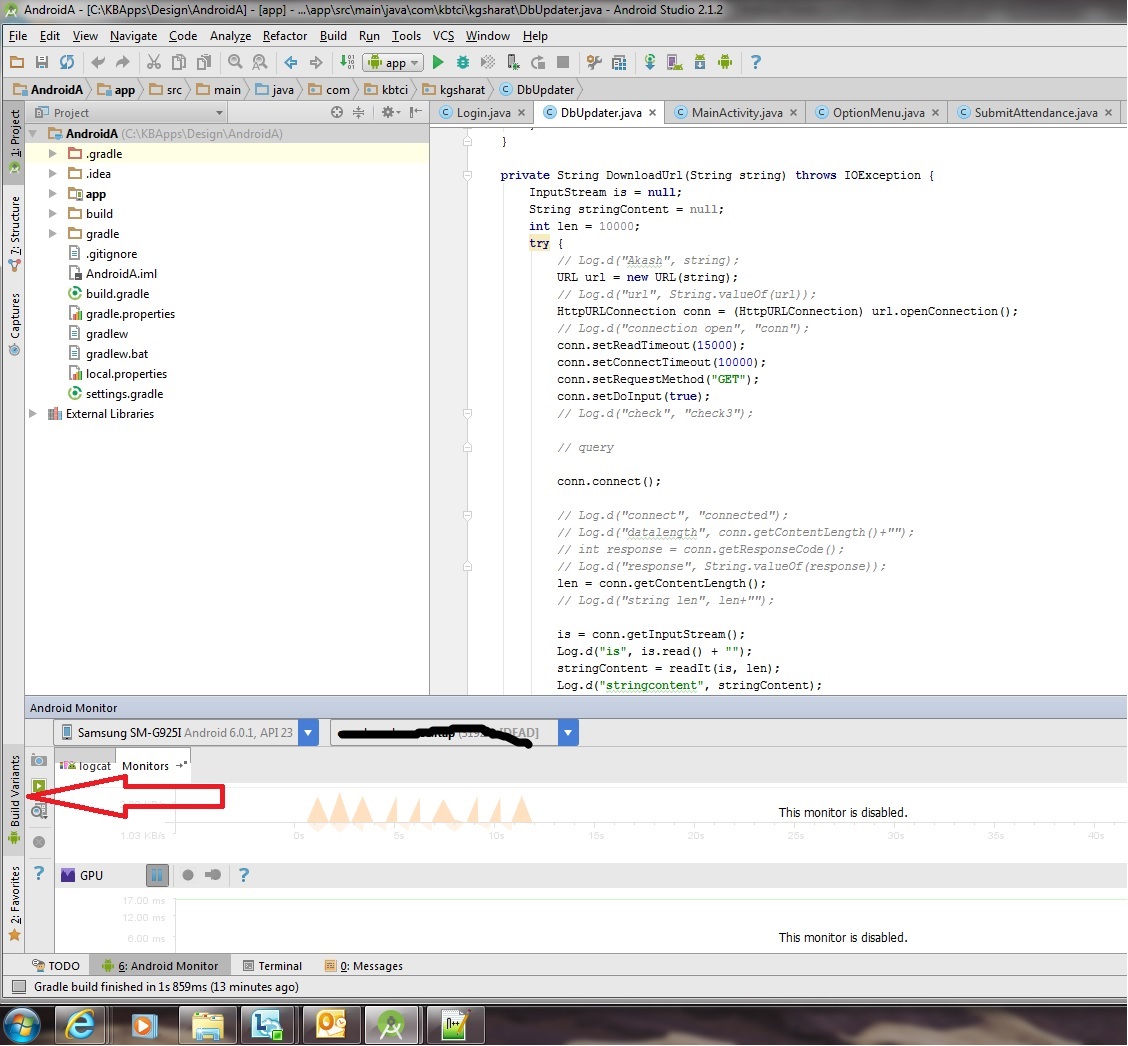The height and width of the screenshot is (1046, 1128).
Task: Click the Save All toolbar icon
Action: pos(42,63)
